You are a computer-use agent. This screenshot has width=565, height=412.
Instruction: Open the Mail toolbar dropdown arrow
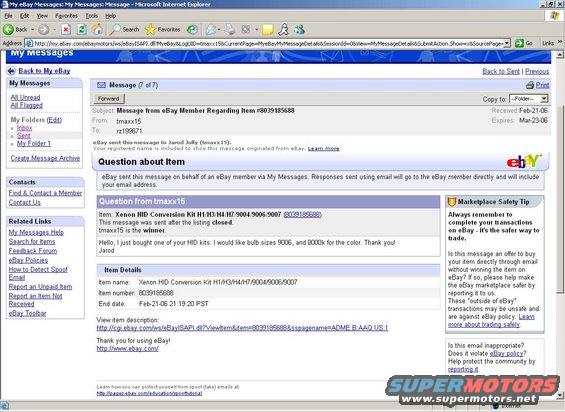pos(219,30)
